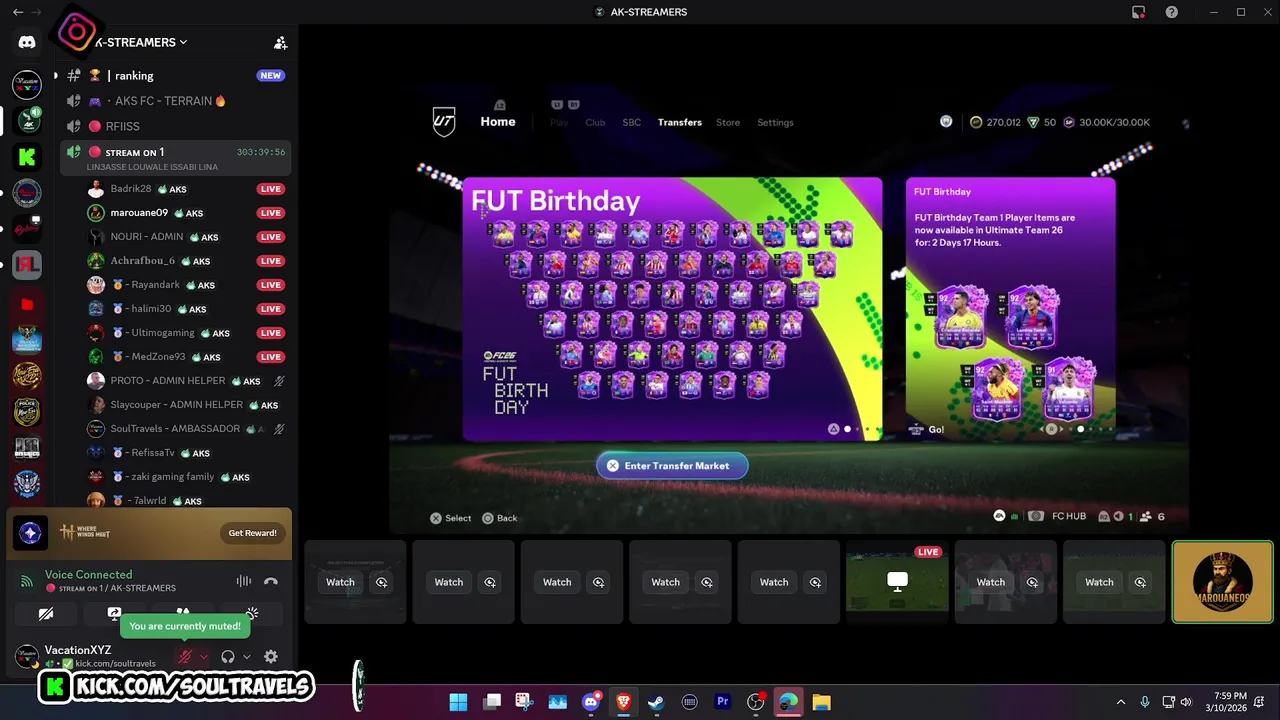Open Task View on the taskbar
This screenshot has height=720, width=1280.
(x=491, y=702)
